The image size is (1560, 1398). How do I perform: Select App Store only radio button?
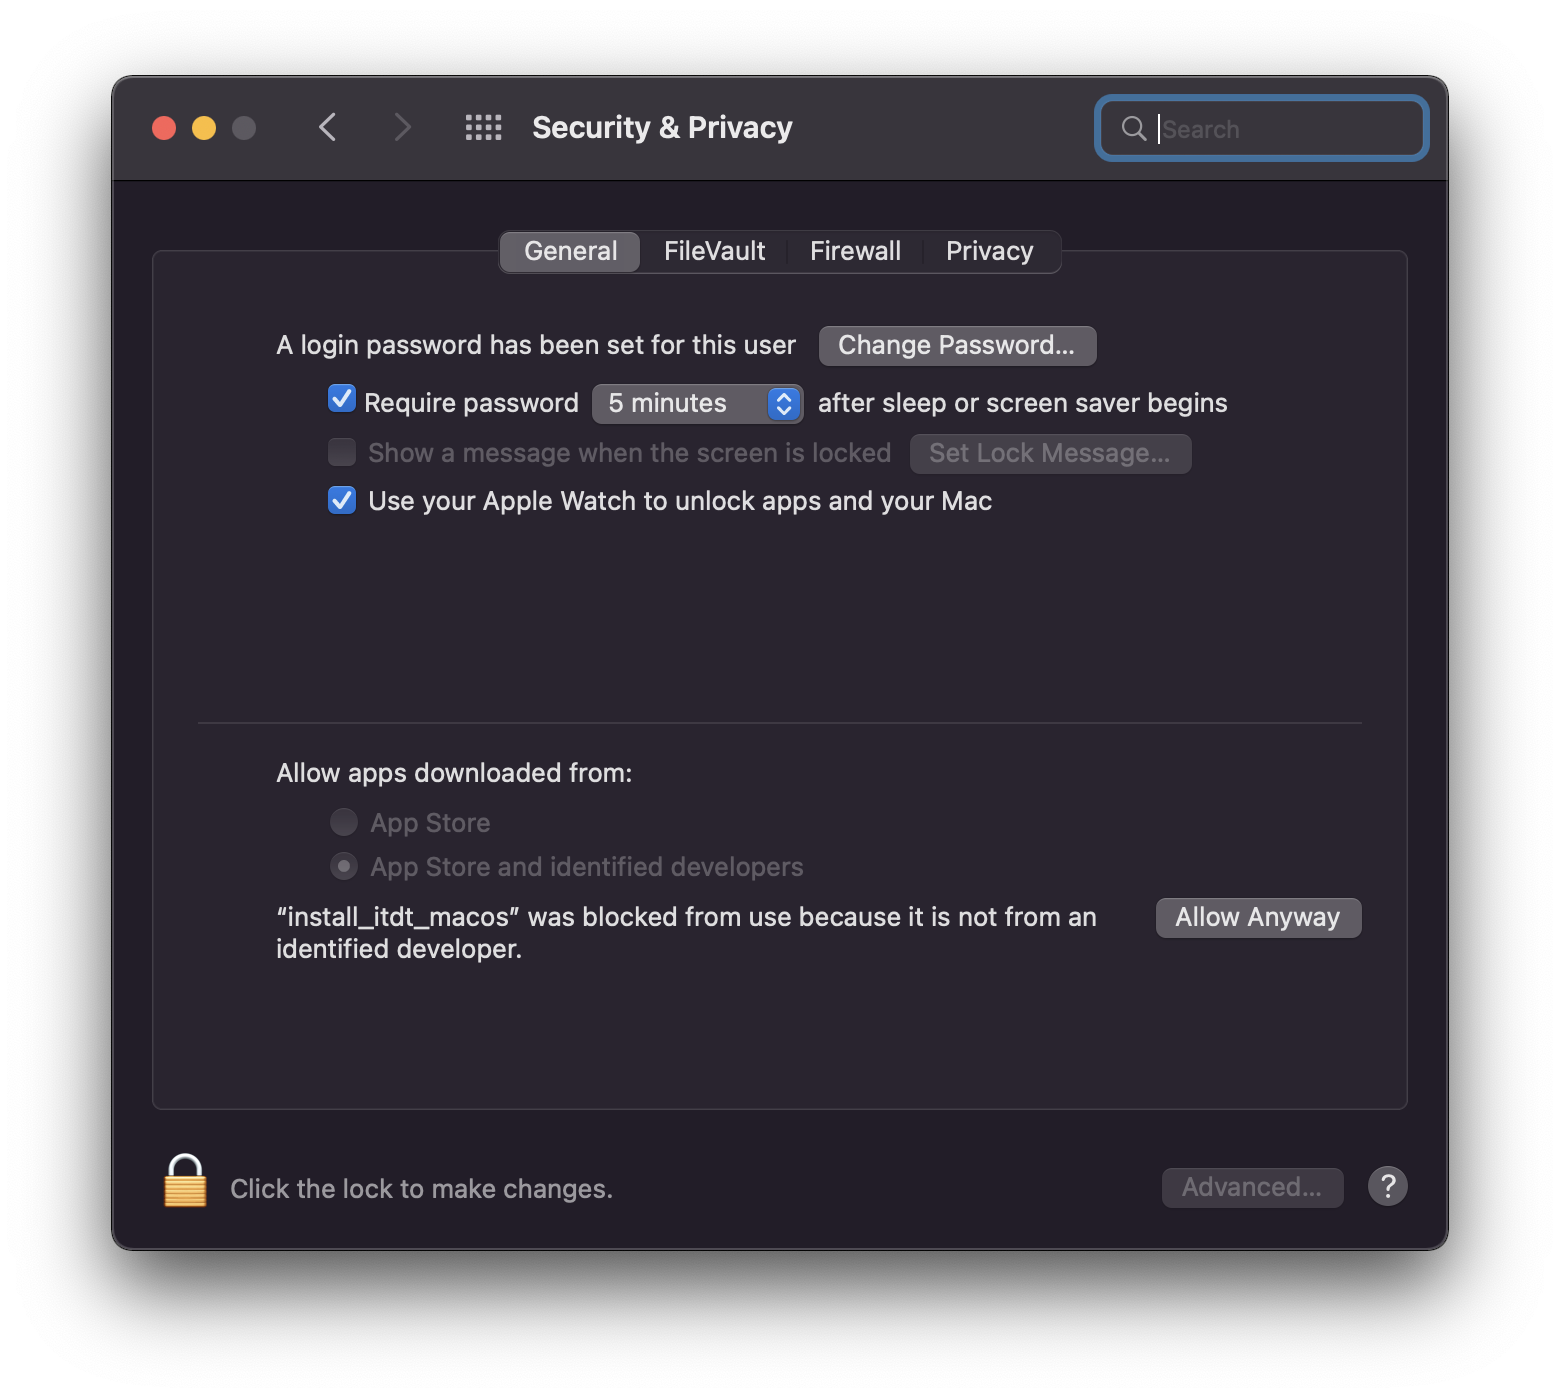coord(344,822)
